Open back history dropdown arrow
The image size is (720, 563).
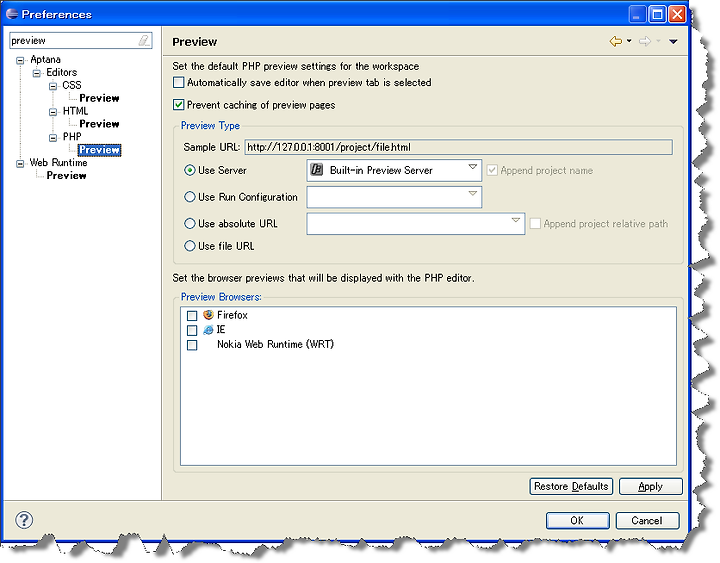pyautogui.click(x=629, y=41)
